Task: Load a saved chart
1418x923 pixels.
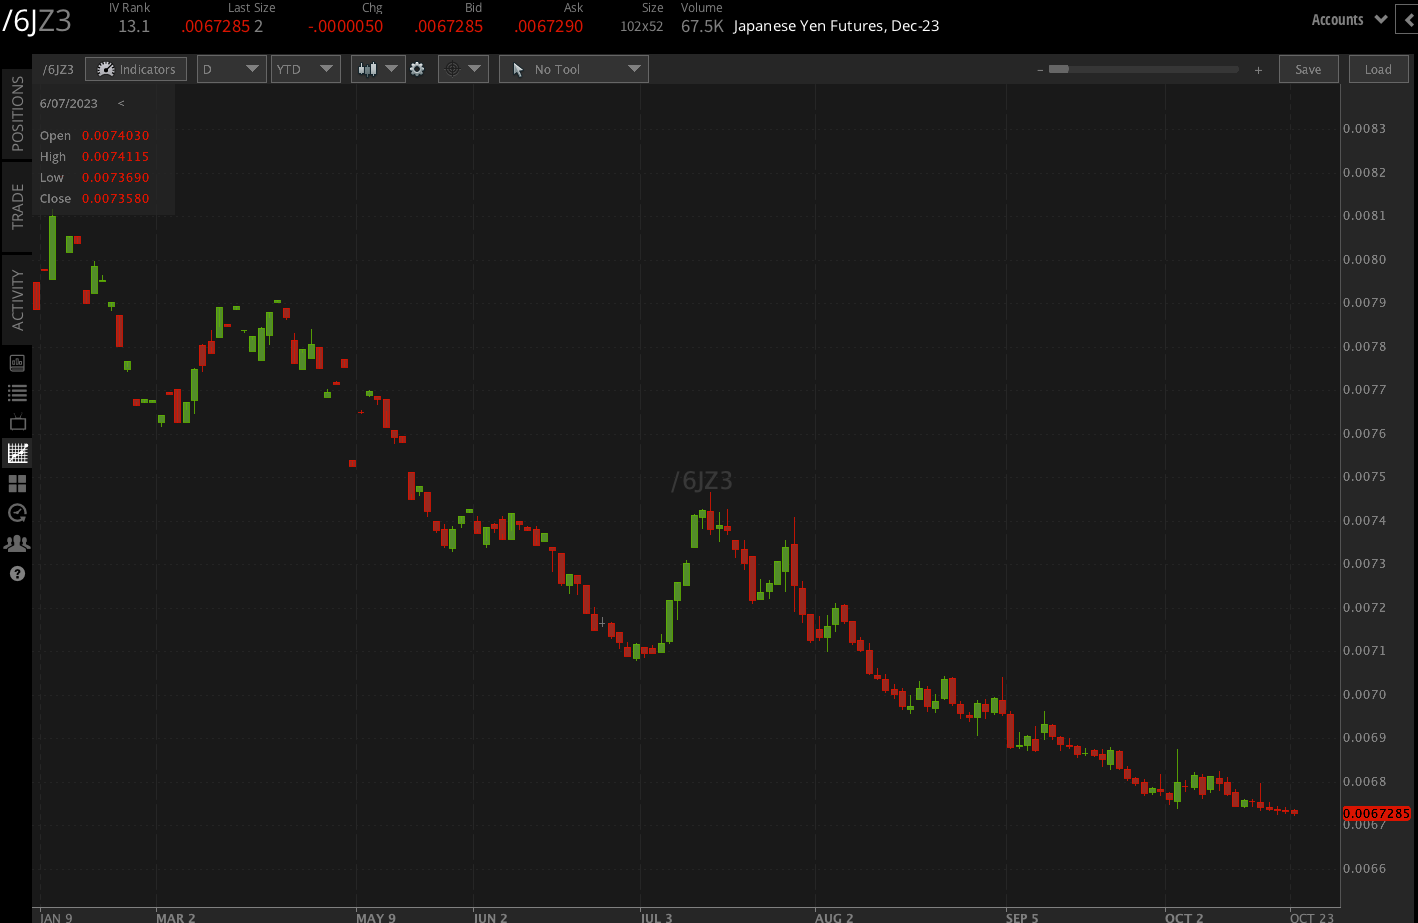Action: coord(1378,69)
